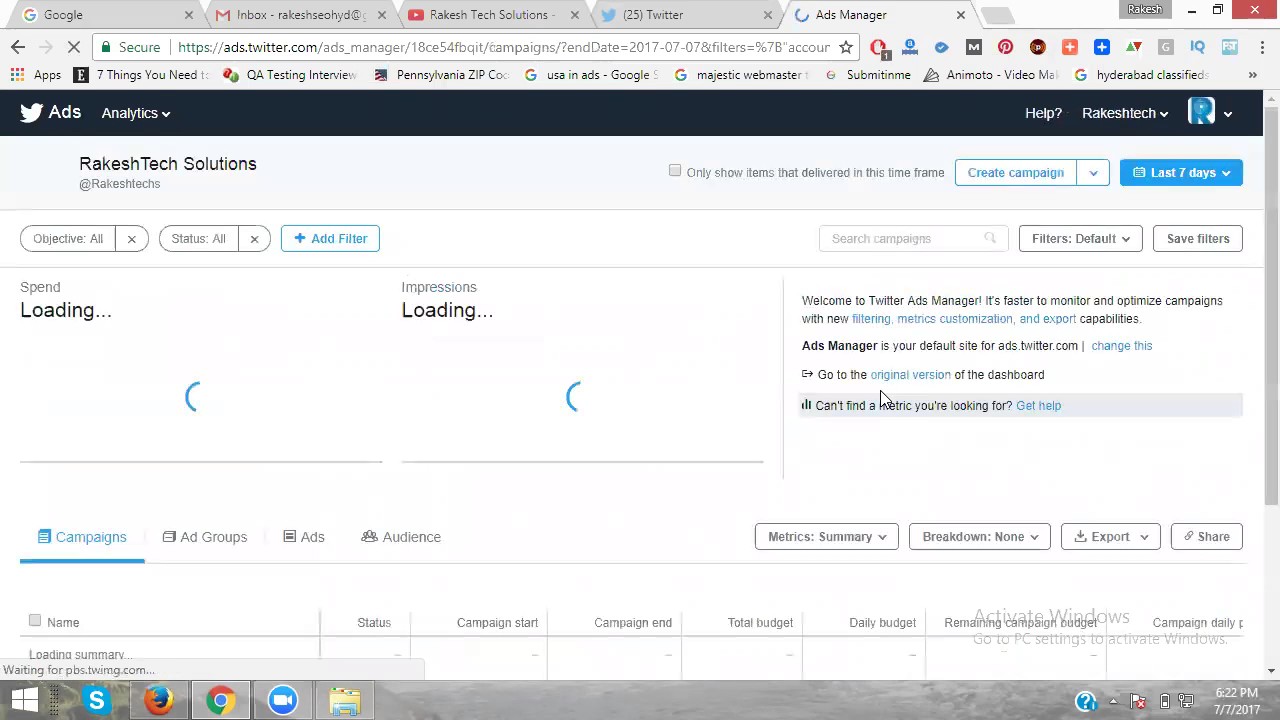Click the blue plus extension icon

[1101, 47]
